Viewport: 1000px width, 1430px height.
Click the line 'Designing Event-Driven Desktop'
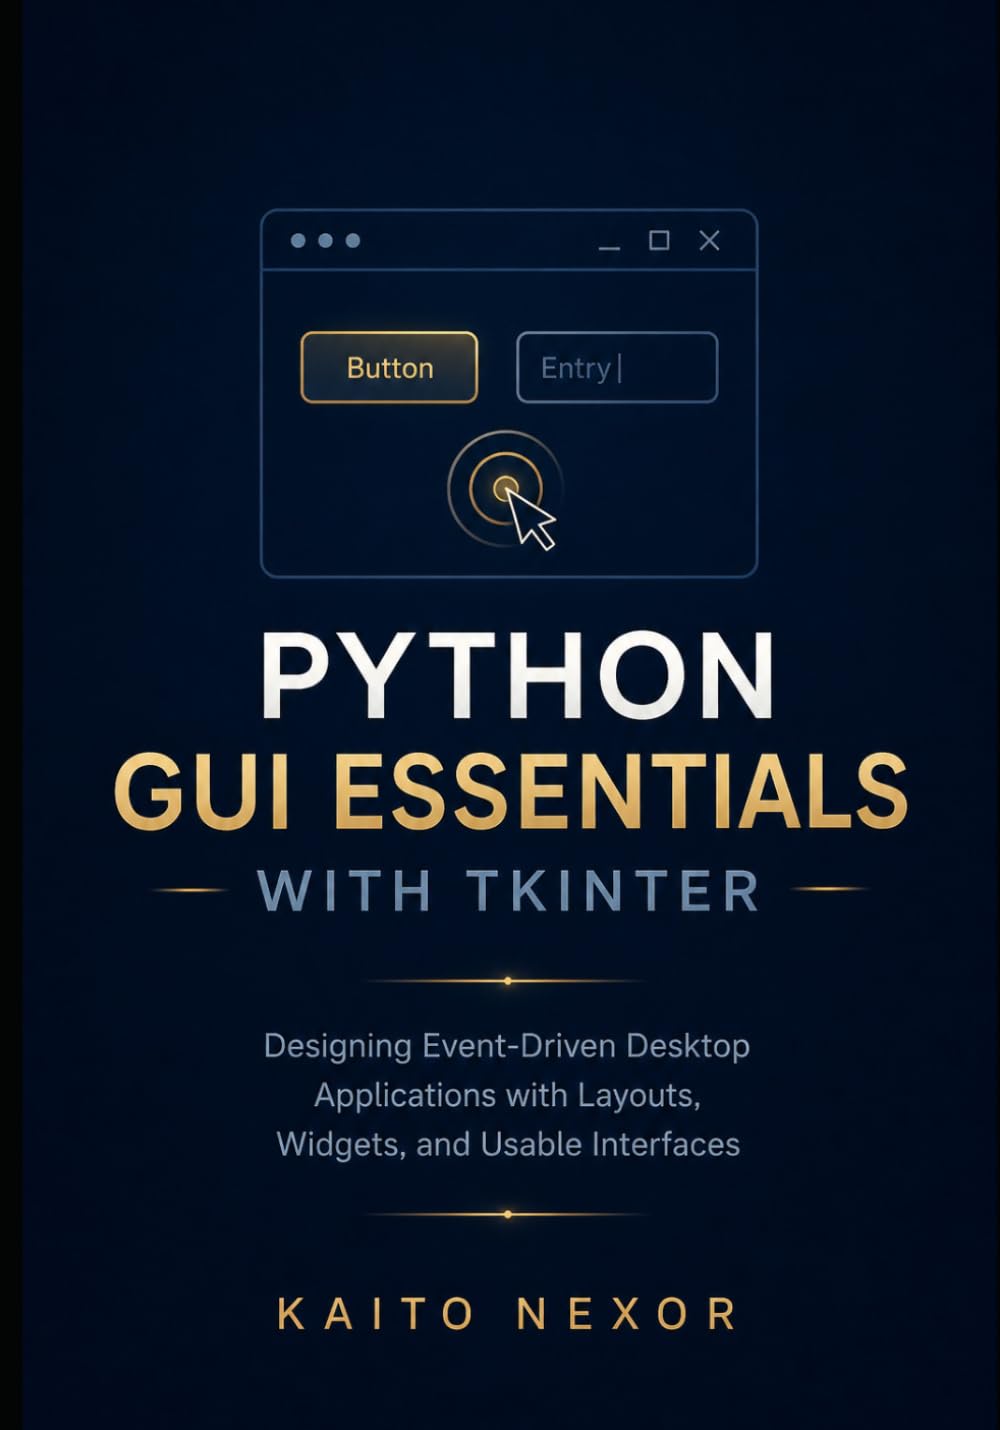[x=507, y=1046]
